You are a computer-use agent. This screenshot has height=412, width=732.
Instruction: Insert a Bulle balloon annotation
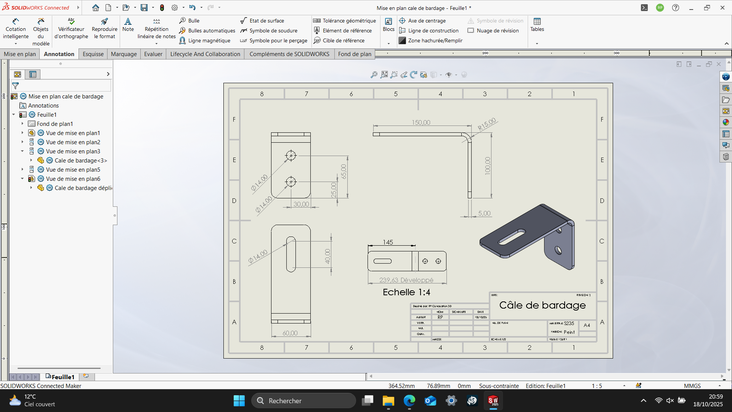193,20
